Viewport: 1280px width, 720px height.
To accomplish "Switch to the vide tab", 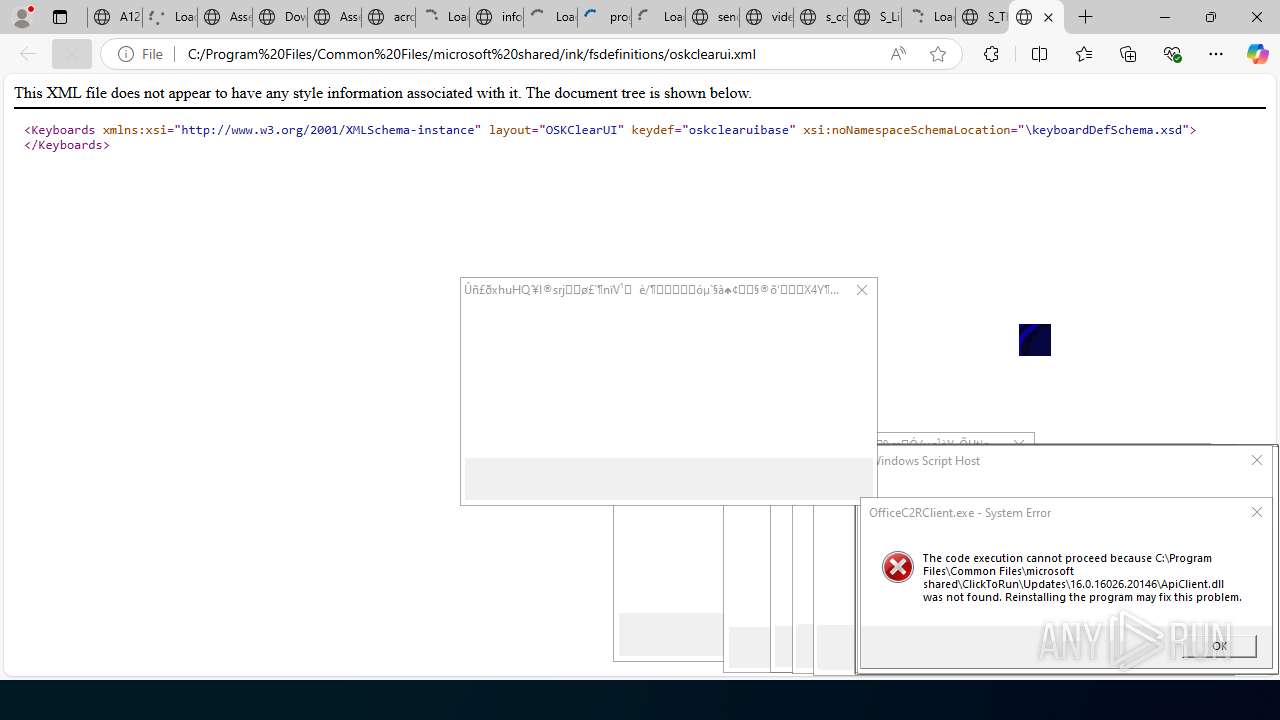I will 767,17.
